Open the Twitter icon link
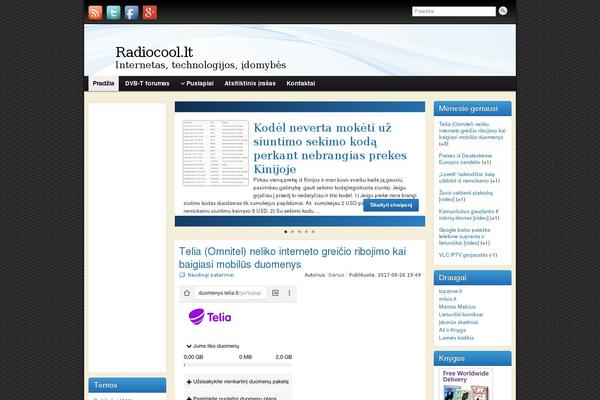600x400 pixels. point(113,13)
